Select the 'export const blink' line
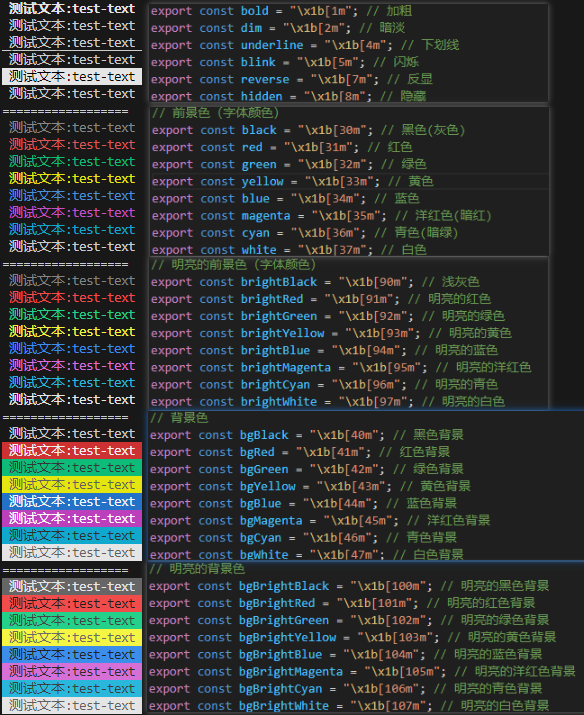 (x=285, y=62)
